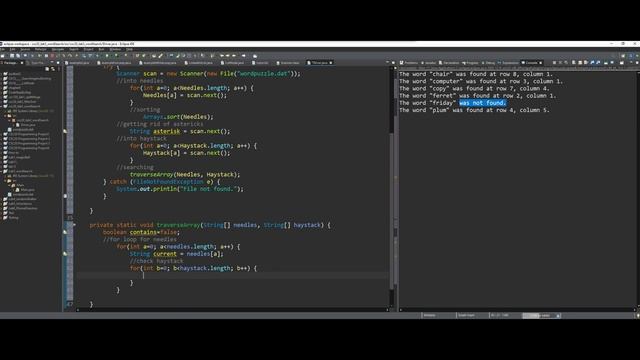
Task: Close the Driver.java editor tab
Action: (331, 63)
